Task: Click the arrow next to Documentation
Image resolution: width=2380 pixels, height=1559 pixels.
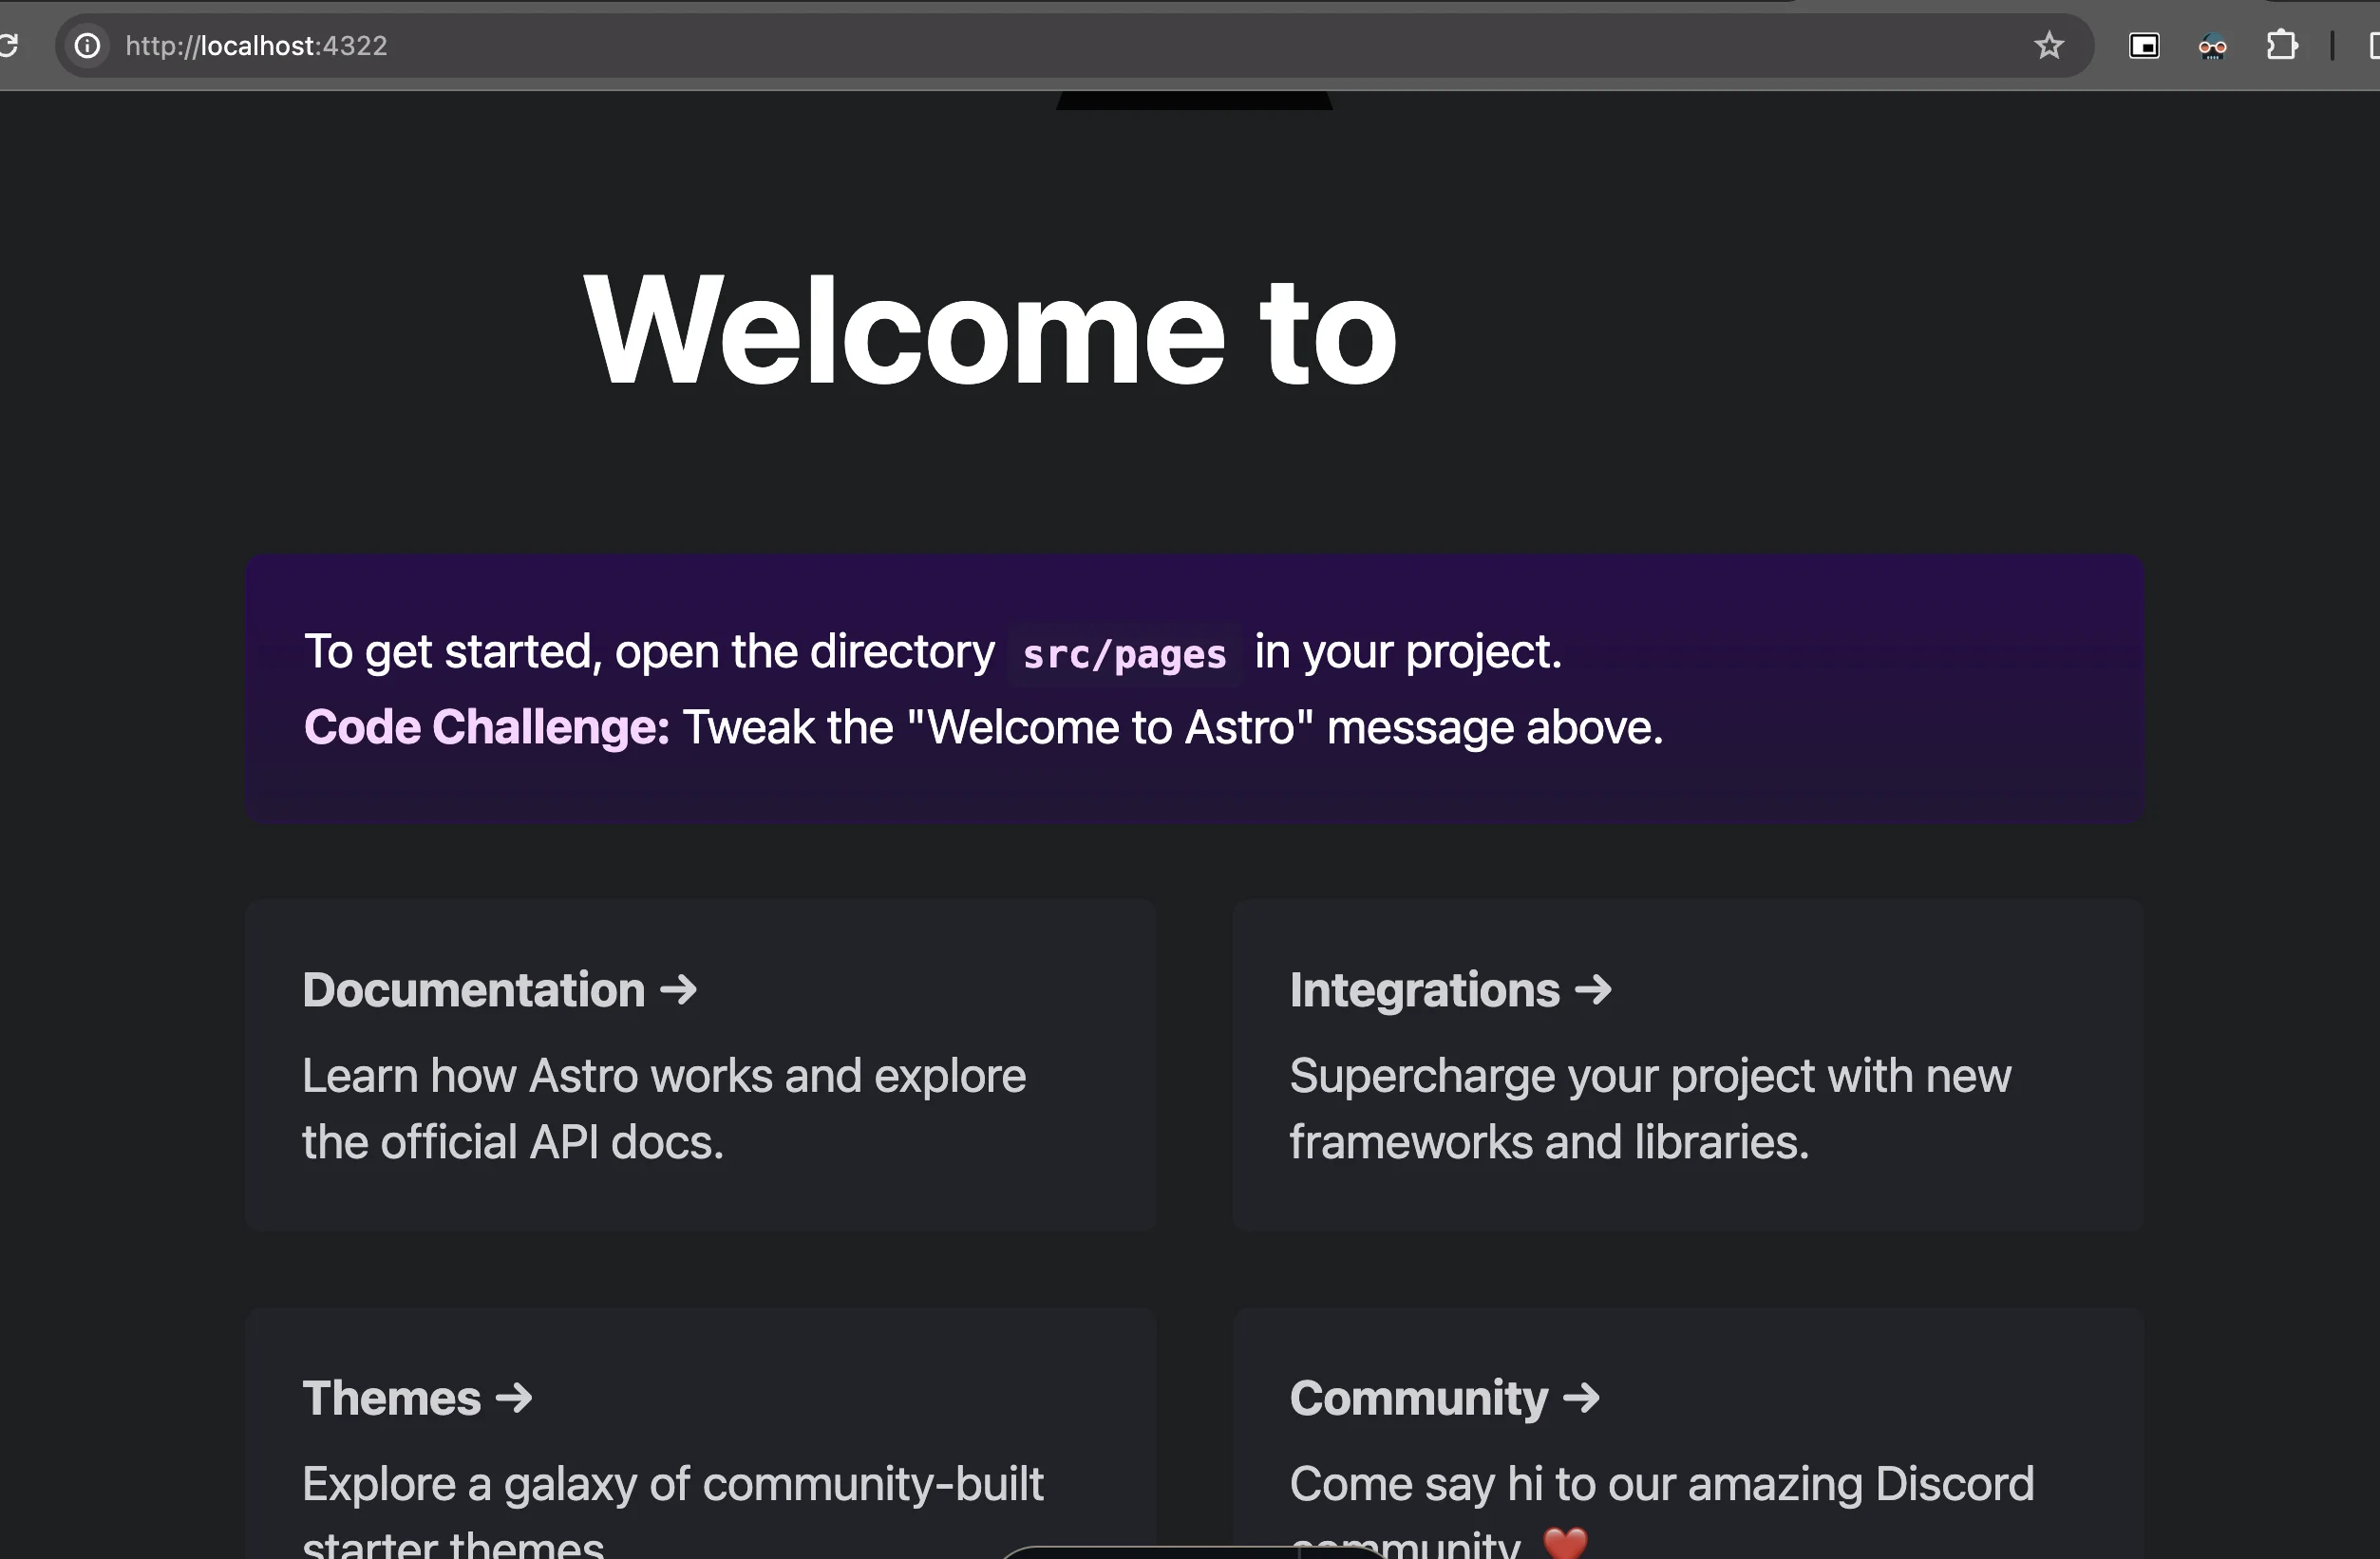Action: click(x=679, y=990)
